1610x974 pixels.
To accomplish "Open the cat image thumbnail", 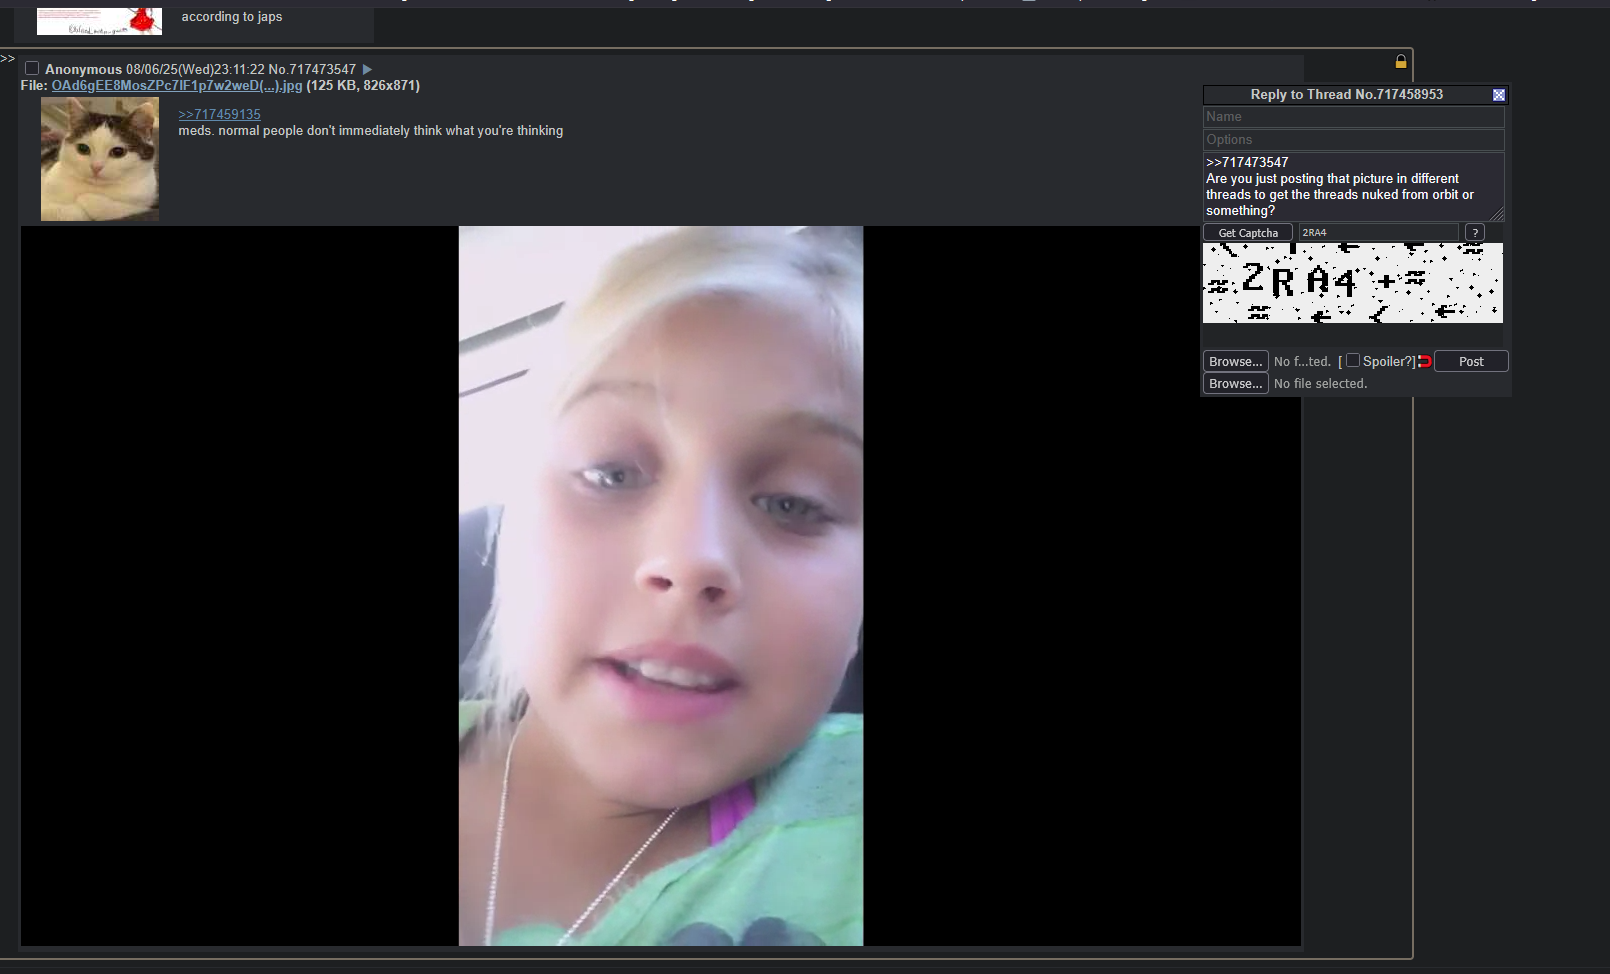I will (x=100, y=159).
